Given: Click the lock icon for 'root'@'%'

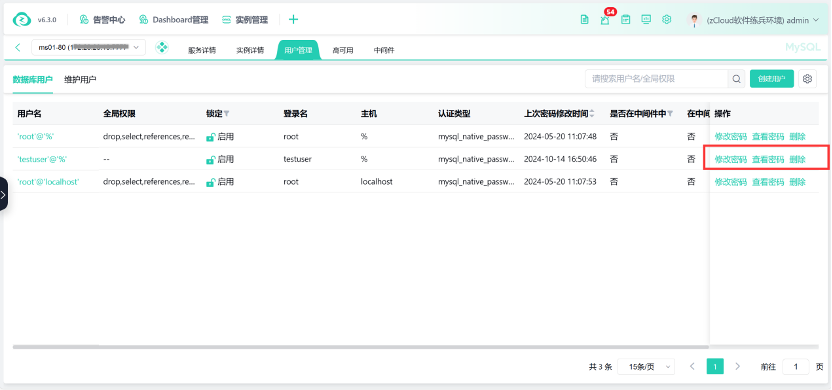Looking at the screenshot, I should [210, 137].
